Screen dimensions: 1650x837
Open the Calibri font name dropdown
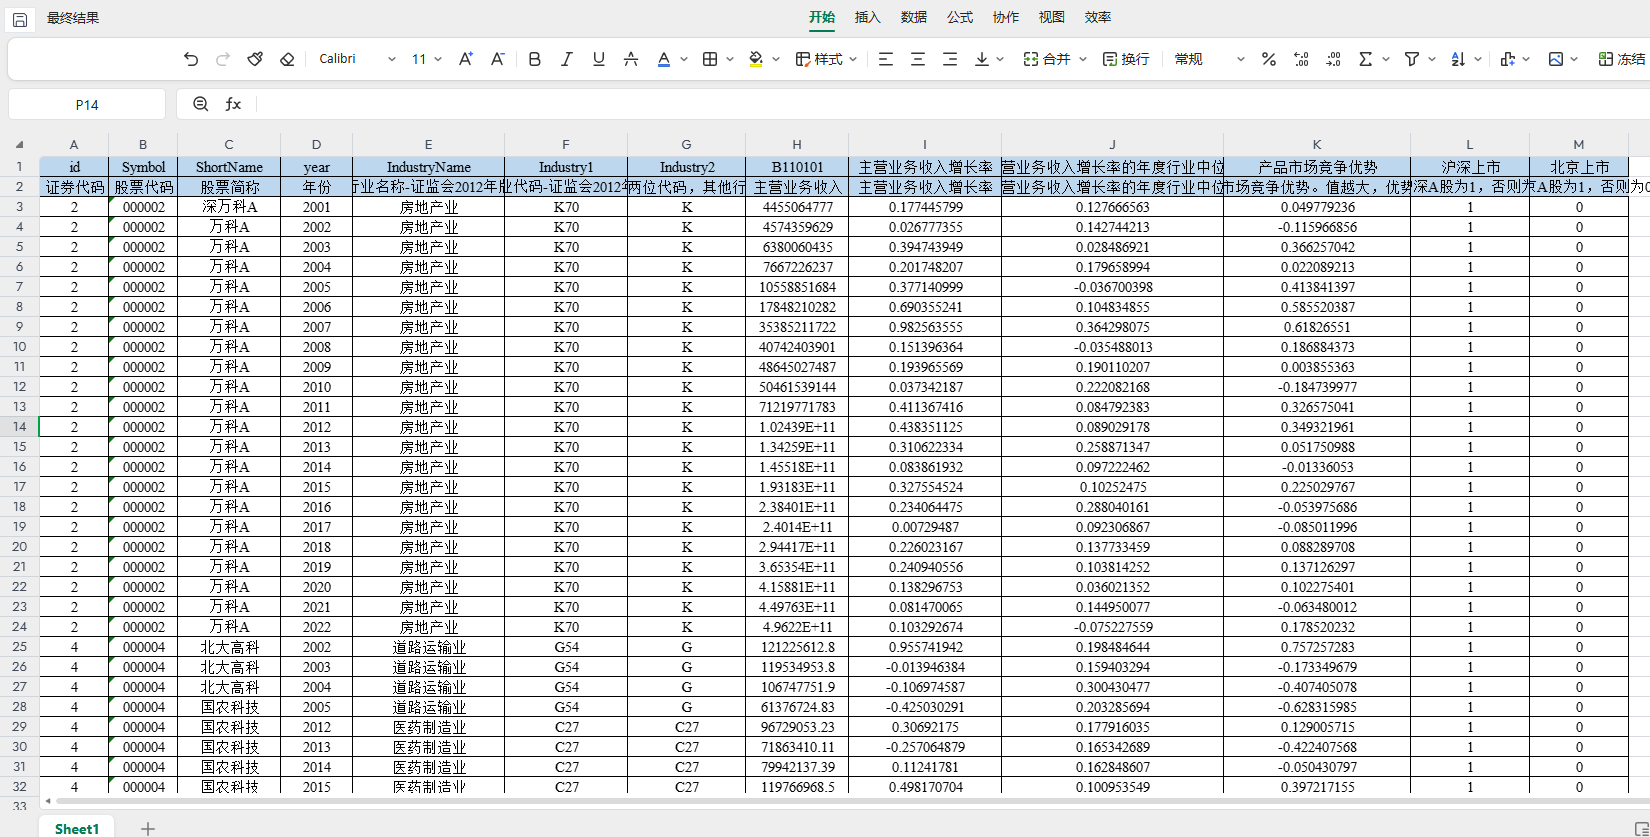tap(357, 59)
